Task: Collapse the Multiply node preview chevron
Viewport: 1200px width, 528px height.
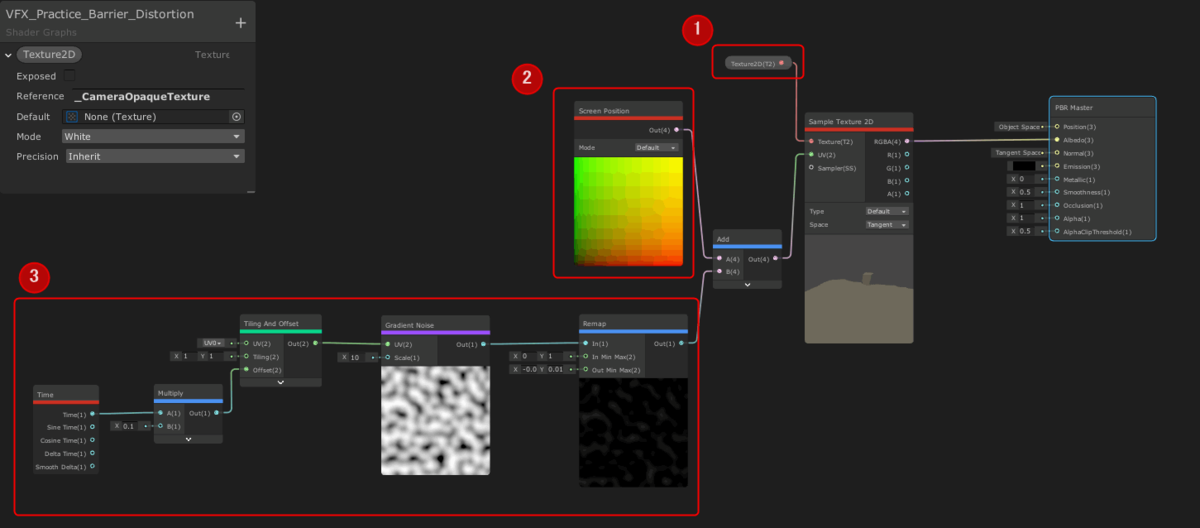Action: click(188, 438)
